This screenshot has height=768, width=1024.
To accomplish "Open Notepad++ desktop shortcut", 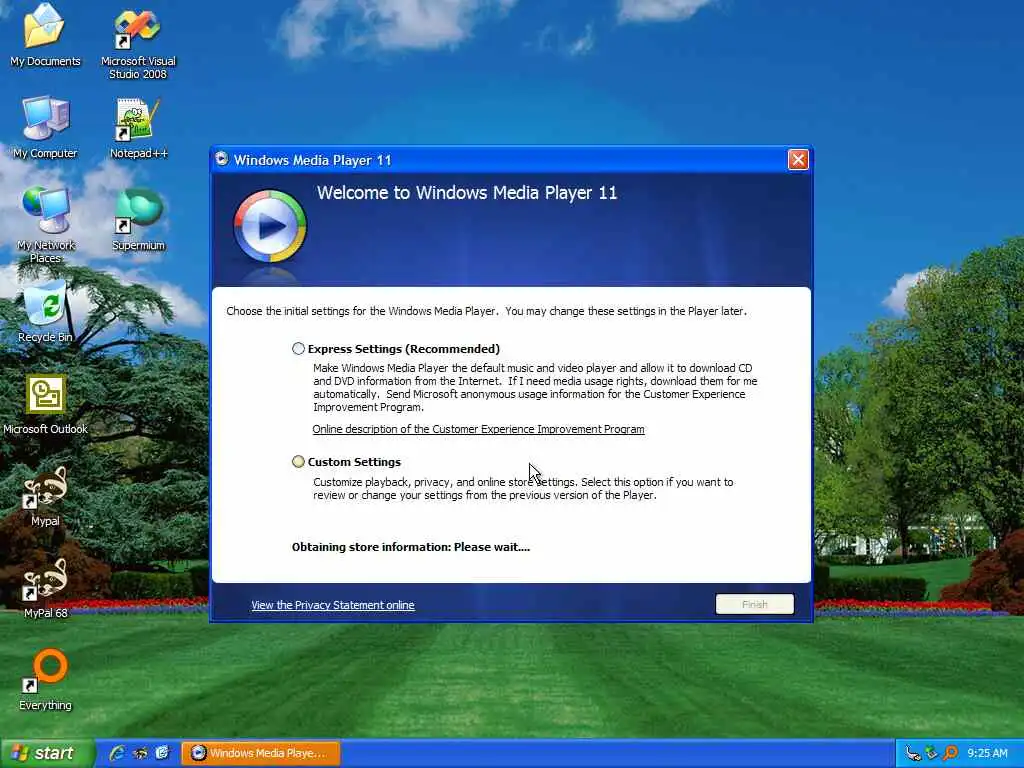I will coord(138,128).
